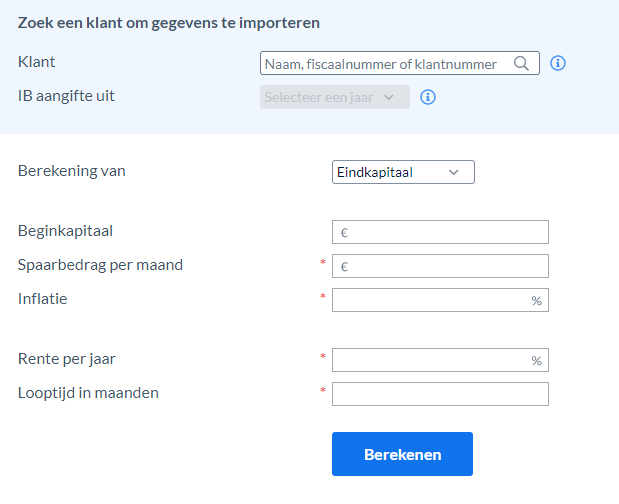Click the euro symbol in Spaarbedrag field

coord(344,267)
